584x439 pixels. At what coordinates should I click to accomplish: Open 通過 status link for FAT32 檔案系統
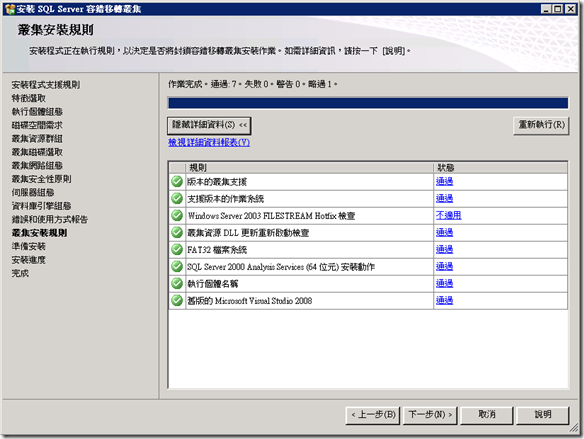pos(444,249)
